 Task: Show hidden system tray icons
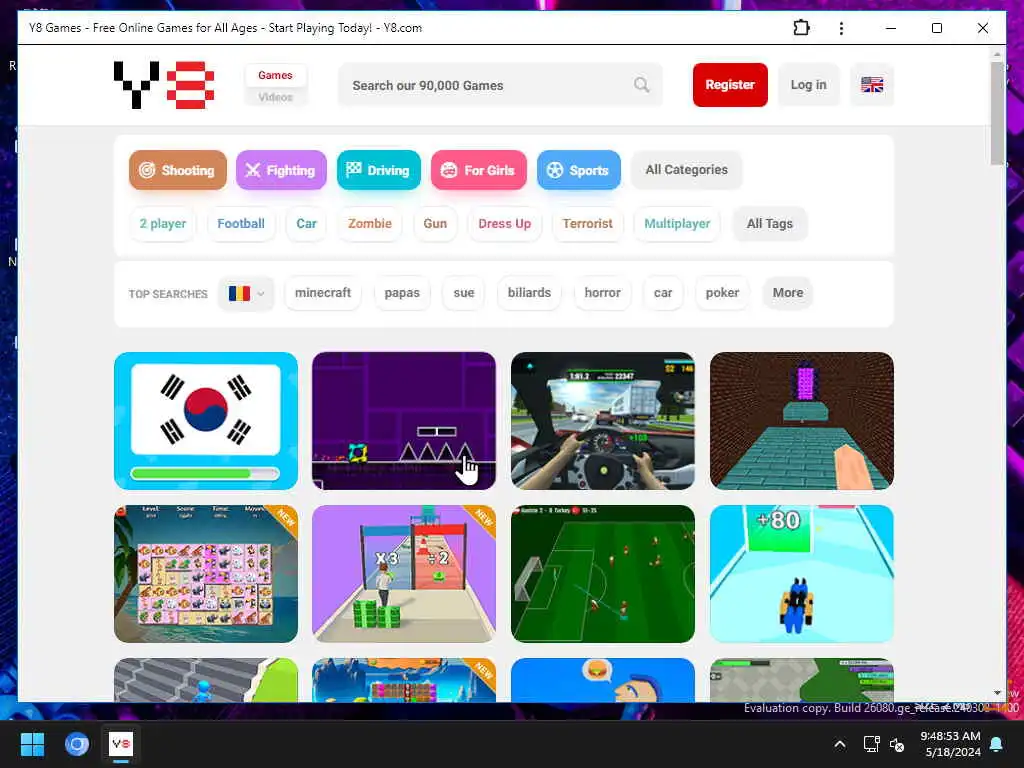(840, 744)
